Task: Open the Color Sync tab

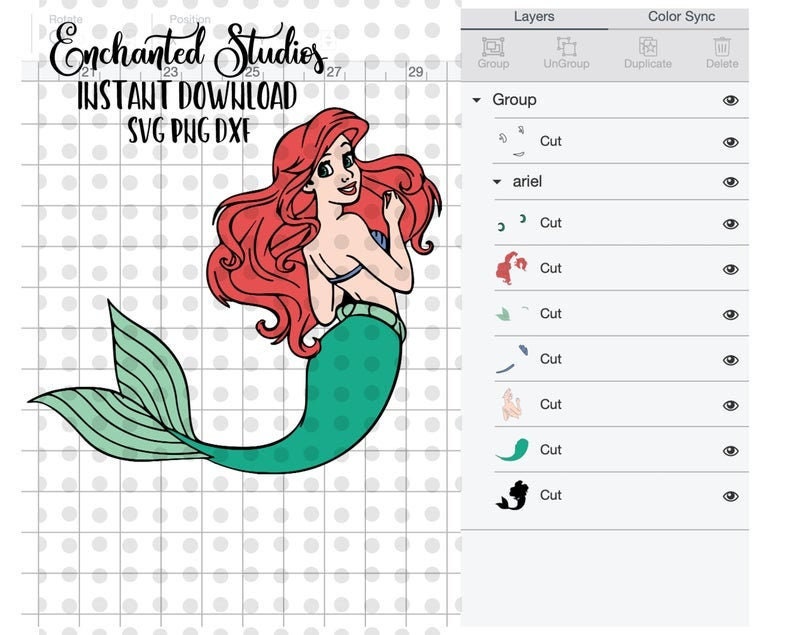Action: (x=681, y=16)
